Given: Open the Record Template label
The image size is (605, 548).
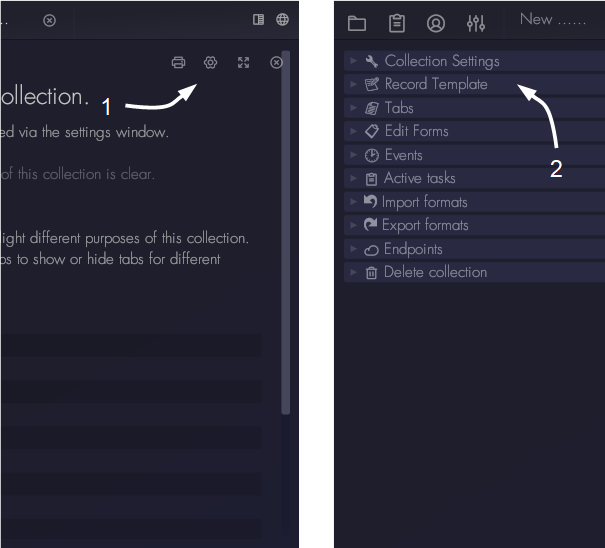Looking at the screenshot, I should click(436, 84).
